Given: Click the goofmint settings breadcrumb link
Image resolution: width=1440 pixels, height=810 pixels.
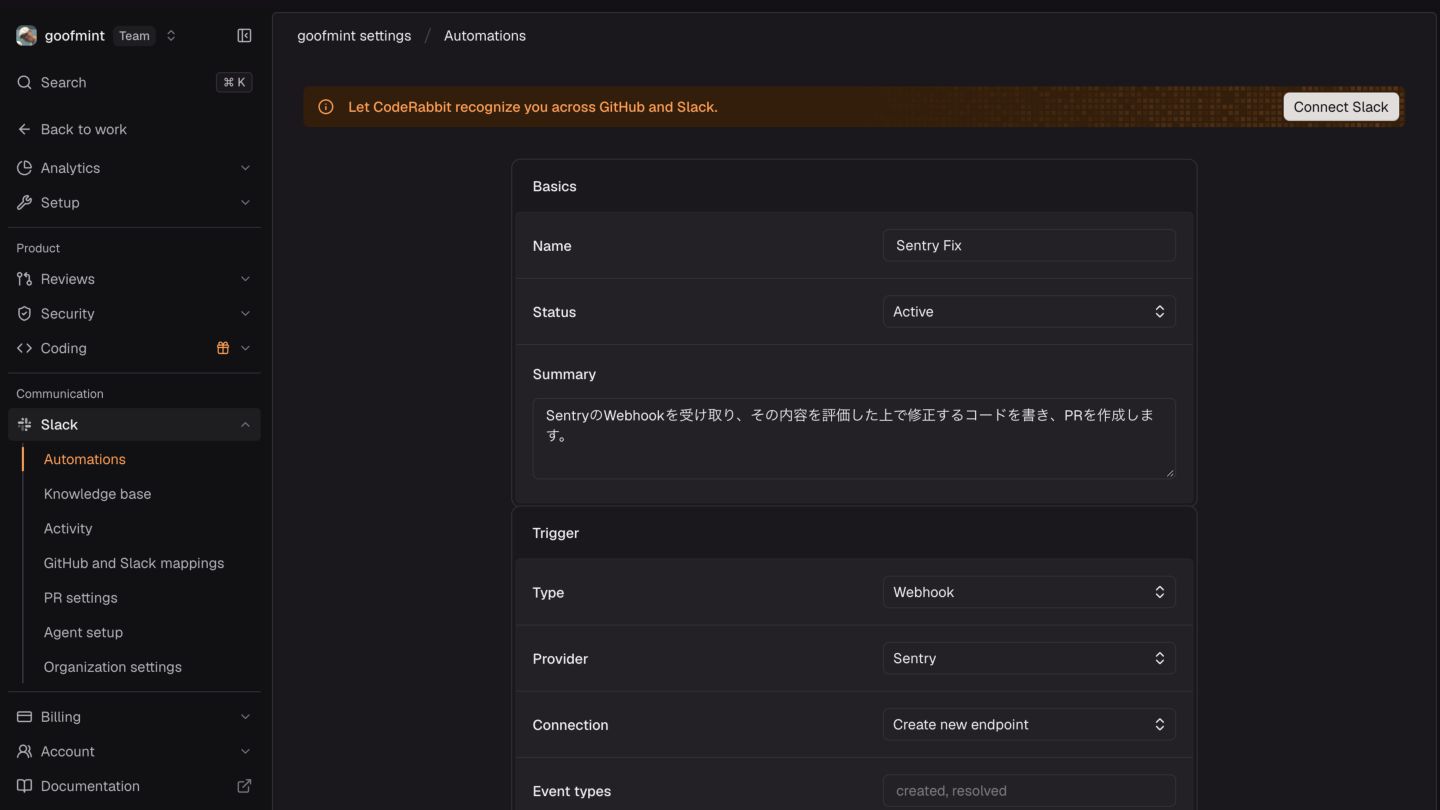Looking at the screenshot, I should (354, 36).
